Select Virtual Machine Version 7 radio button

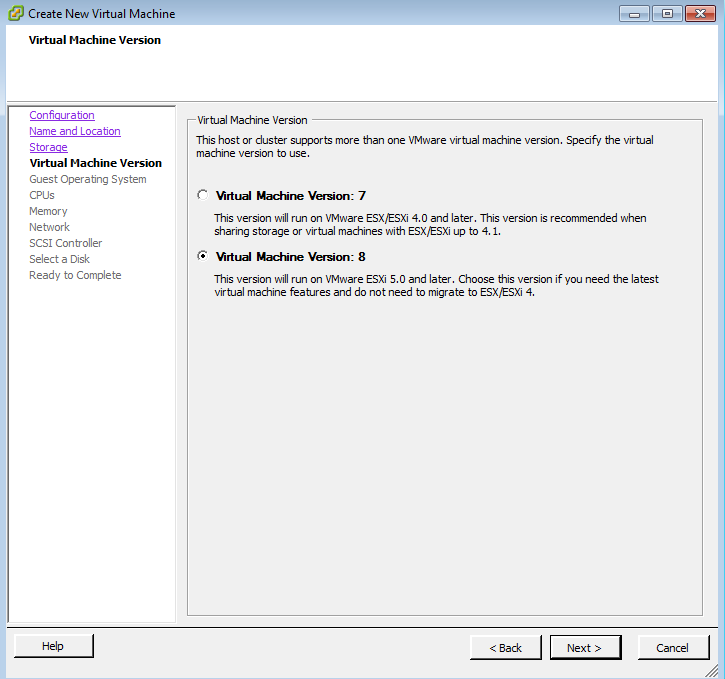click(x=203, y=195)
